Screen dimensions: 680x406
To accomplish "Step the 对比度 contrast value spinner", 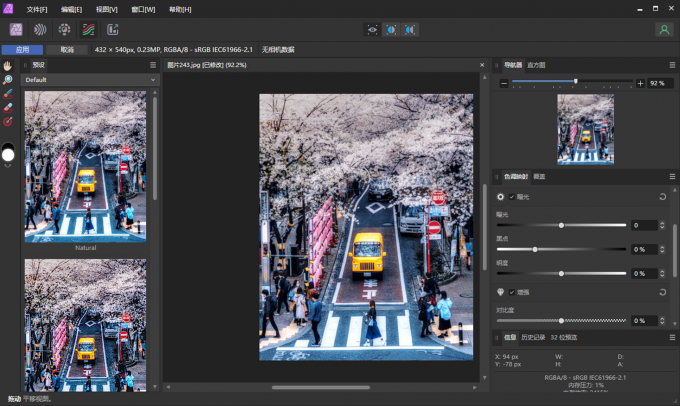I will 662,321.
